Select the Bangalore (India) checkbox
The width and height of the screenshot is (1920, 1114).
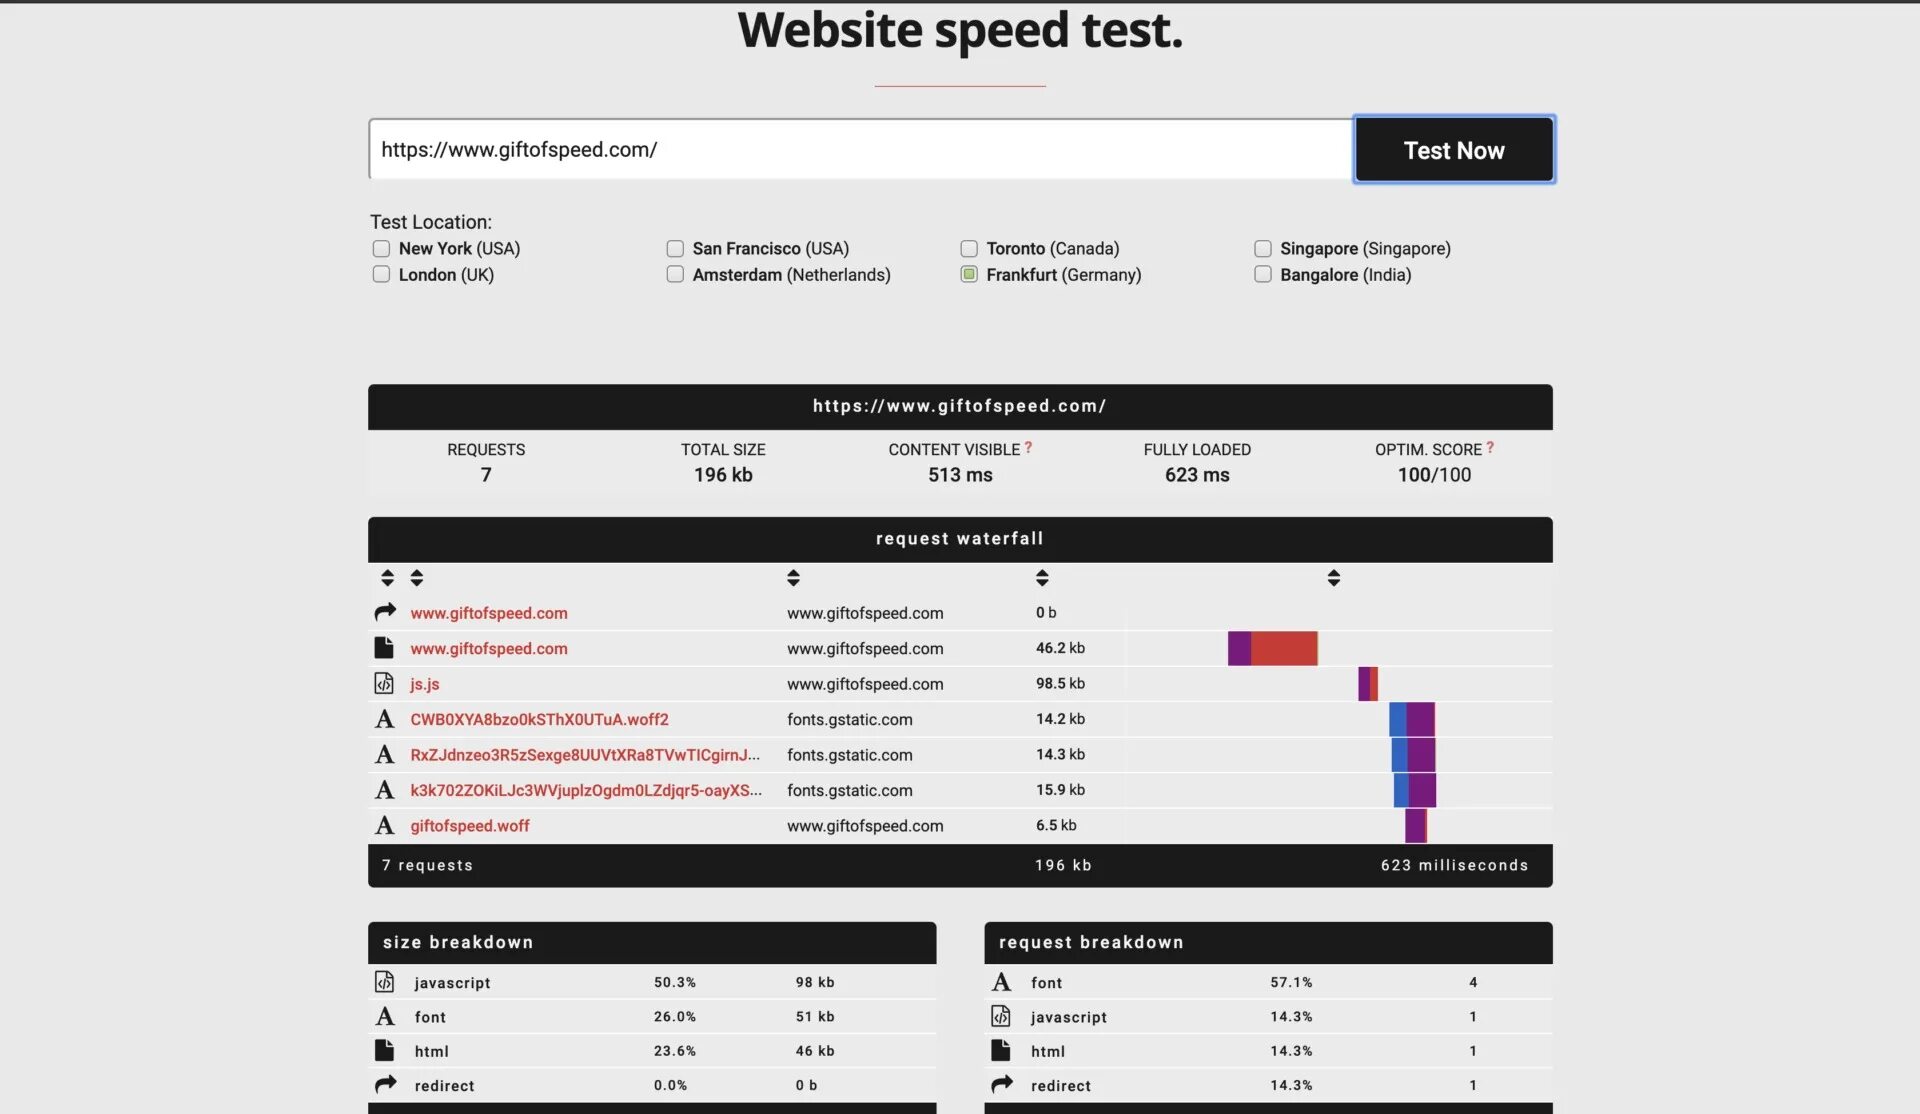[x=1263, y=275]
